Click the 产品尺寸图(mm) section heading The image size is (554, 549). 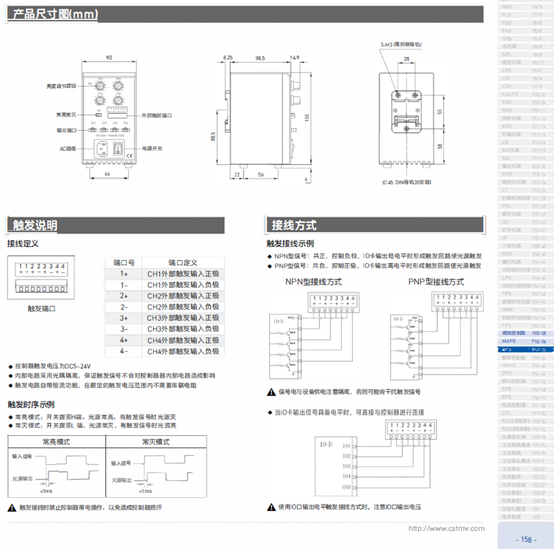[x=55, y=14]
